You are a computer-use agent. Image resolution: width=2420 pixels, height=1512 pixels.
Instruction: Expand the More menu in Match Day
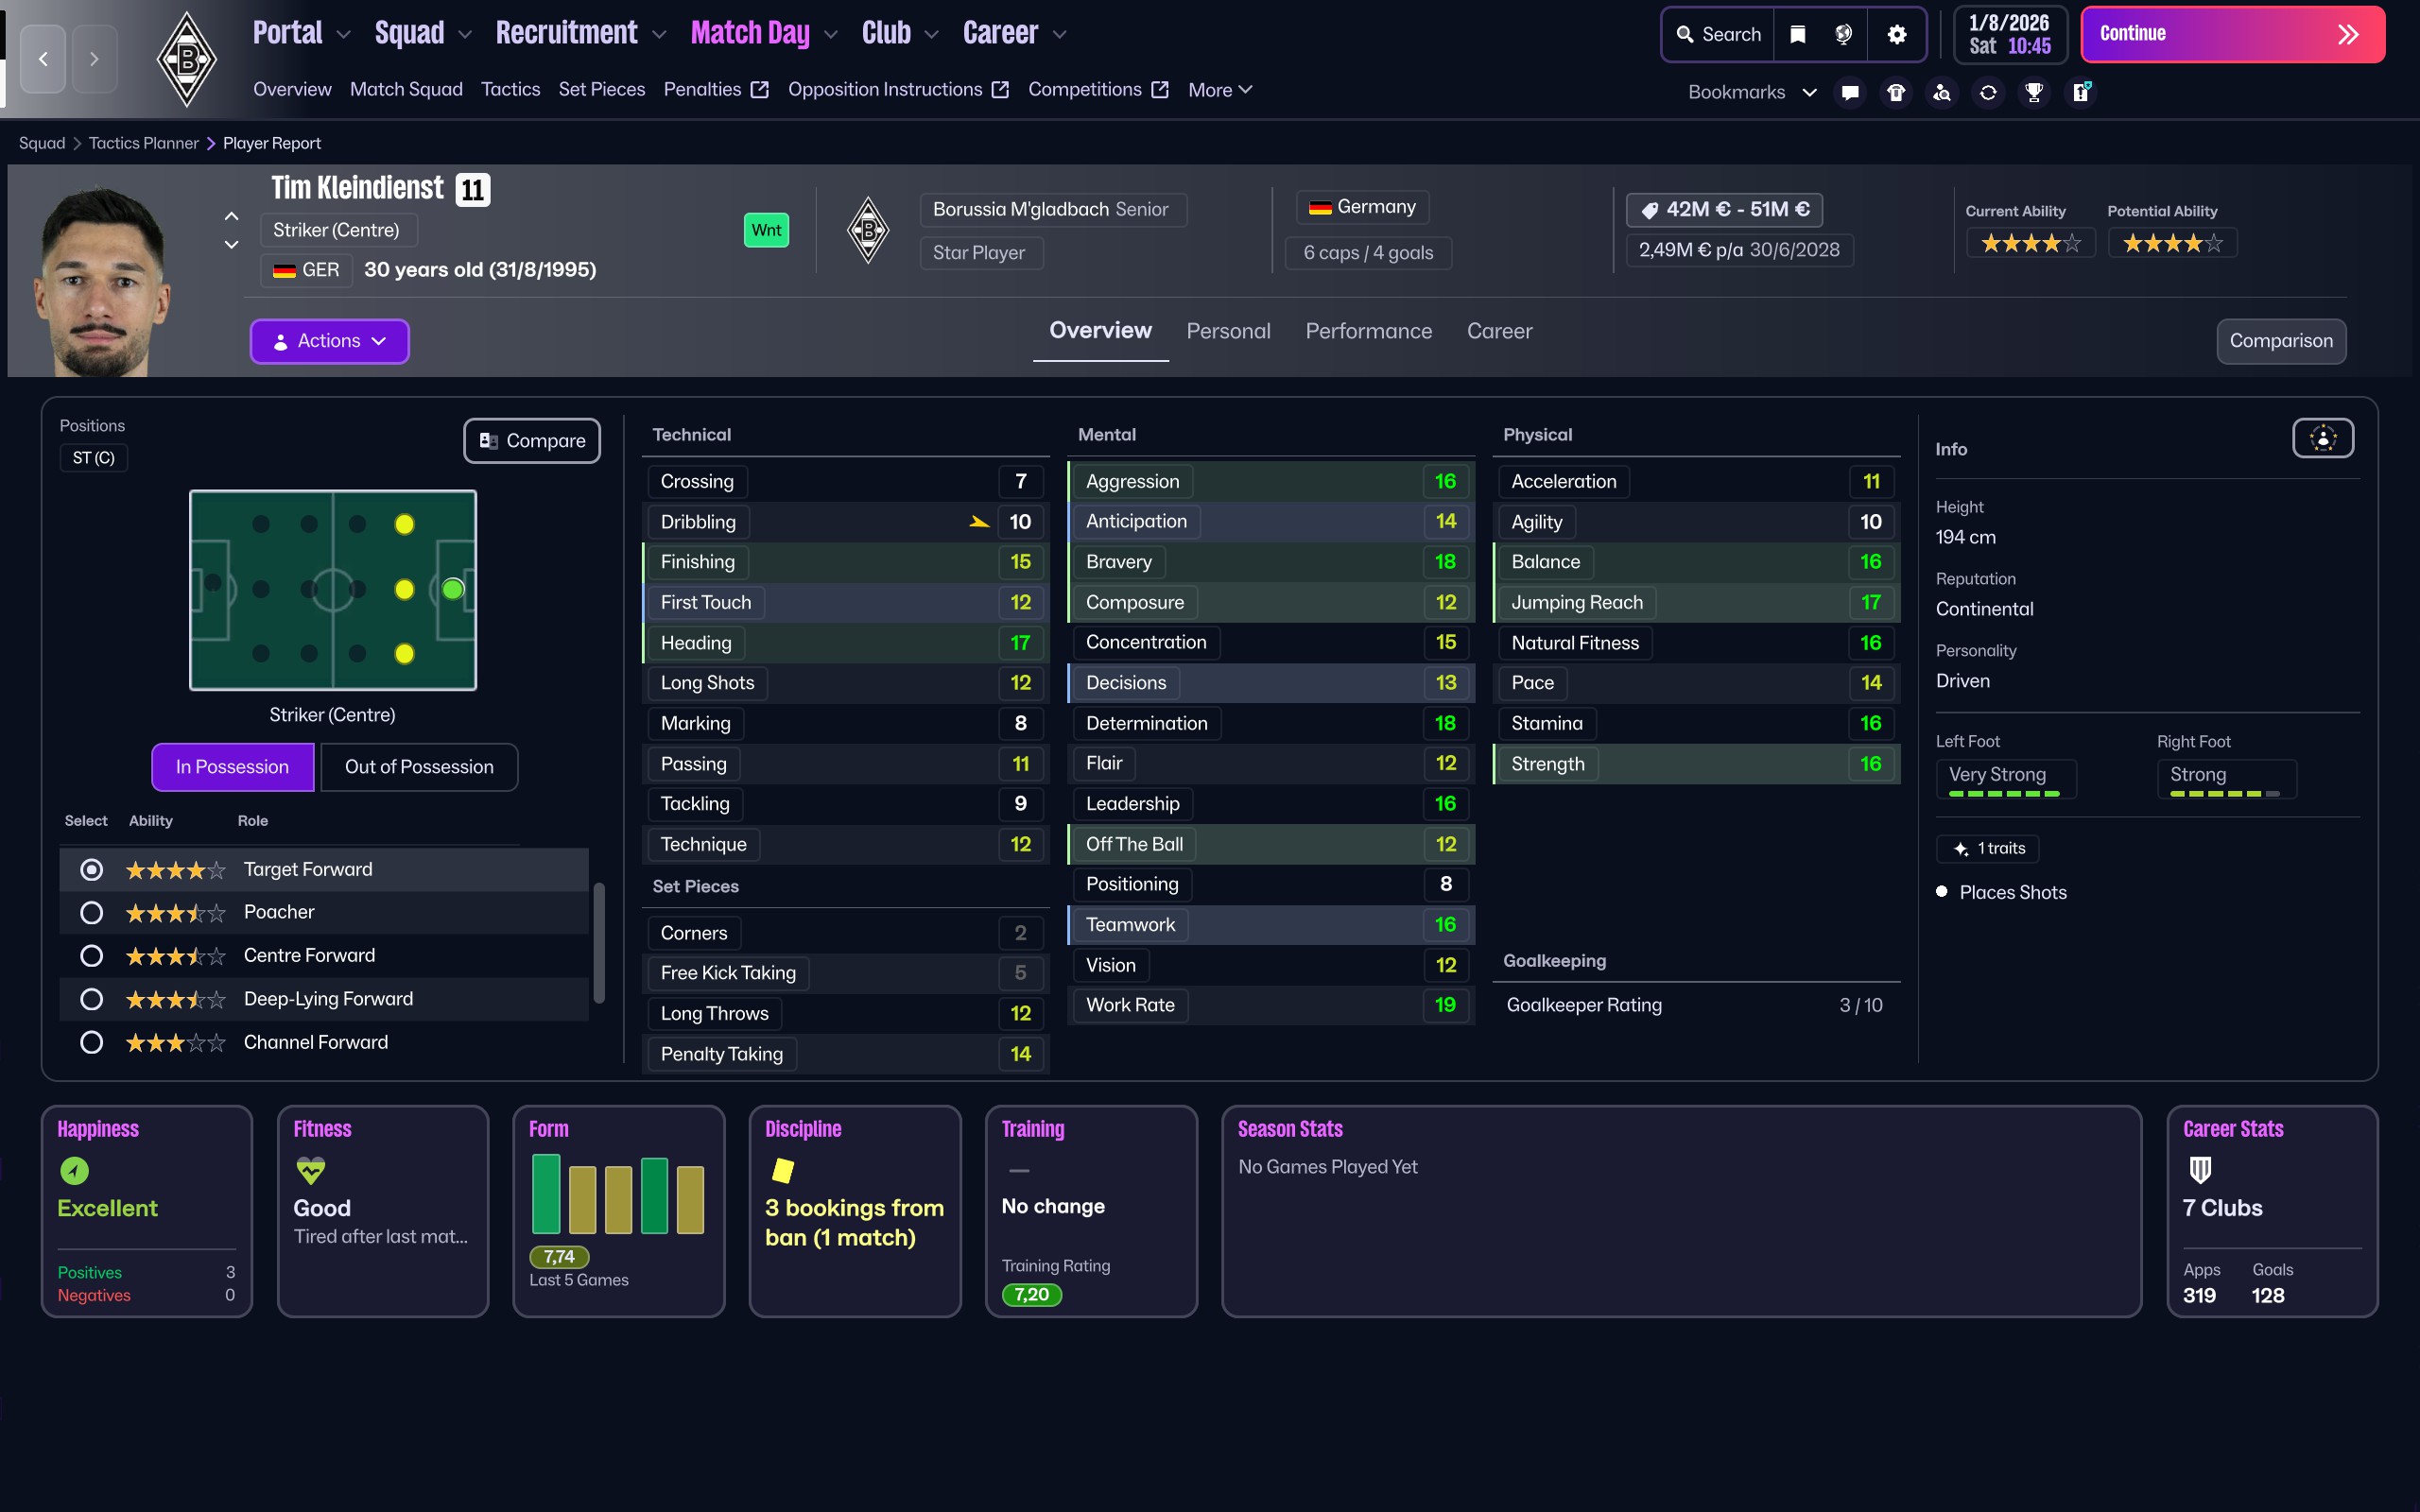coord(1219,90)
